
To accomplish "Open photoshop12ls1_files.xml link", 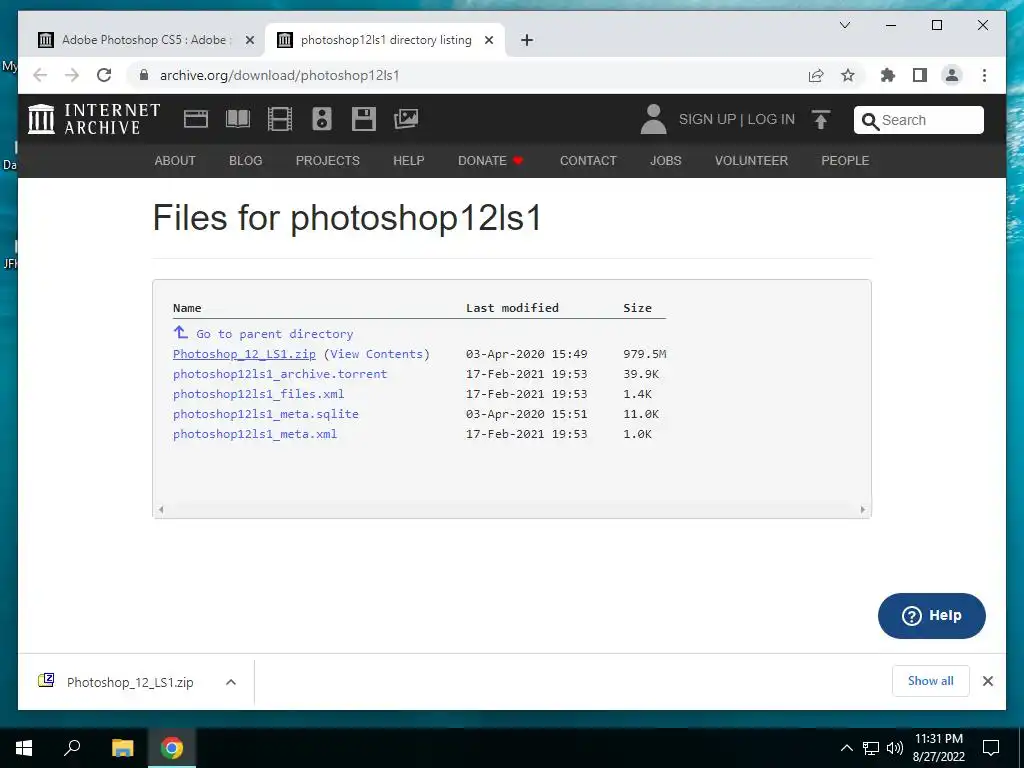I will [259, 394].
